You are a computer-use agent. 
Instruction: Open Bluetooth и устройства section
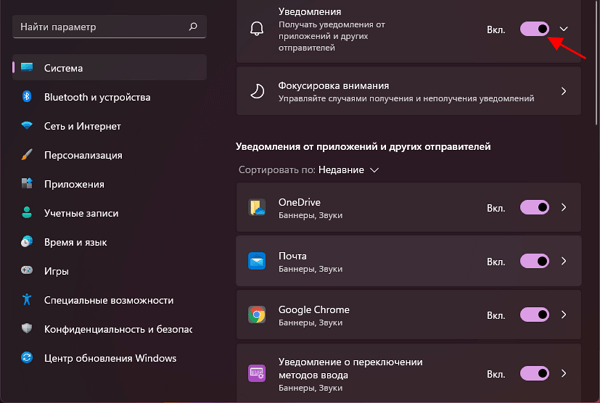pos(110,97)
